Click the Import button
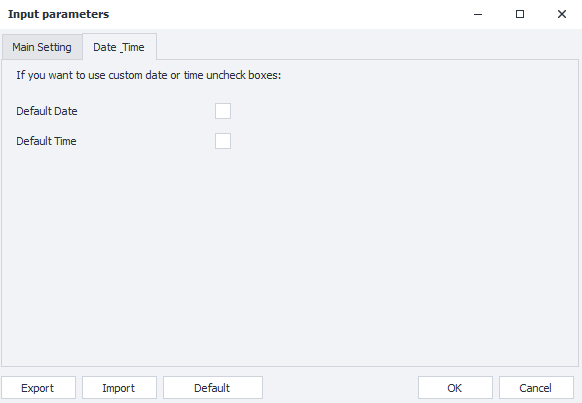The height and width of the screenshot is (403, 582). pyautogui.click(x=119, y=388)
